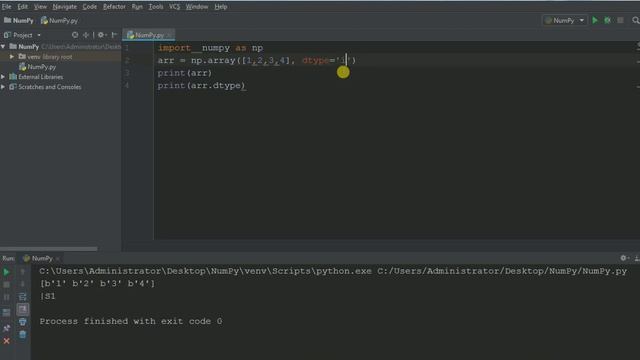This screenshot has width=640, height=360.
Task: Collapse the NumPy root project folder
Action: coord(3,47)
